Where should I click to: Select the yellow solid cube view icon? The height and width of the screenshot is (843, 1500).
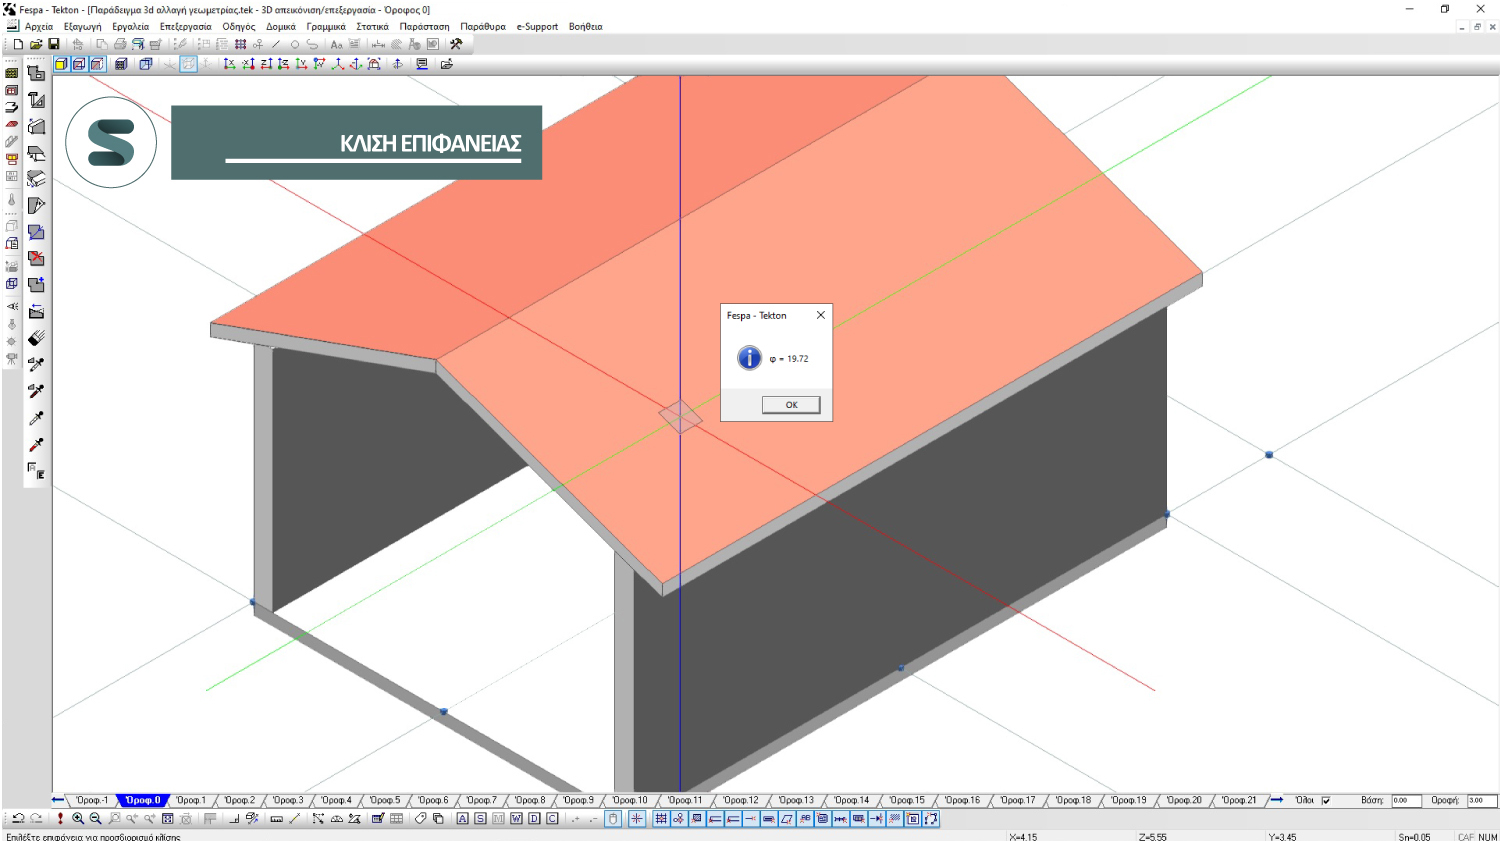click(x=61, y=64)
